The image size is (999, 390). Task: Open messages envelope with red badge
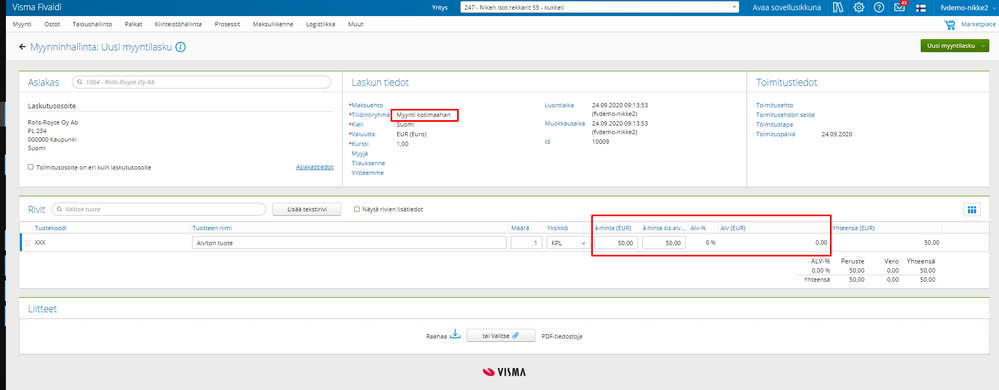(x=900, y=8)
